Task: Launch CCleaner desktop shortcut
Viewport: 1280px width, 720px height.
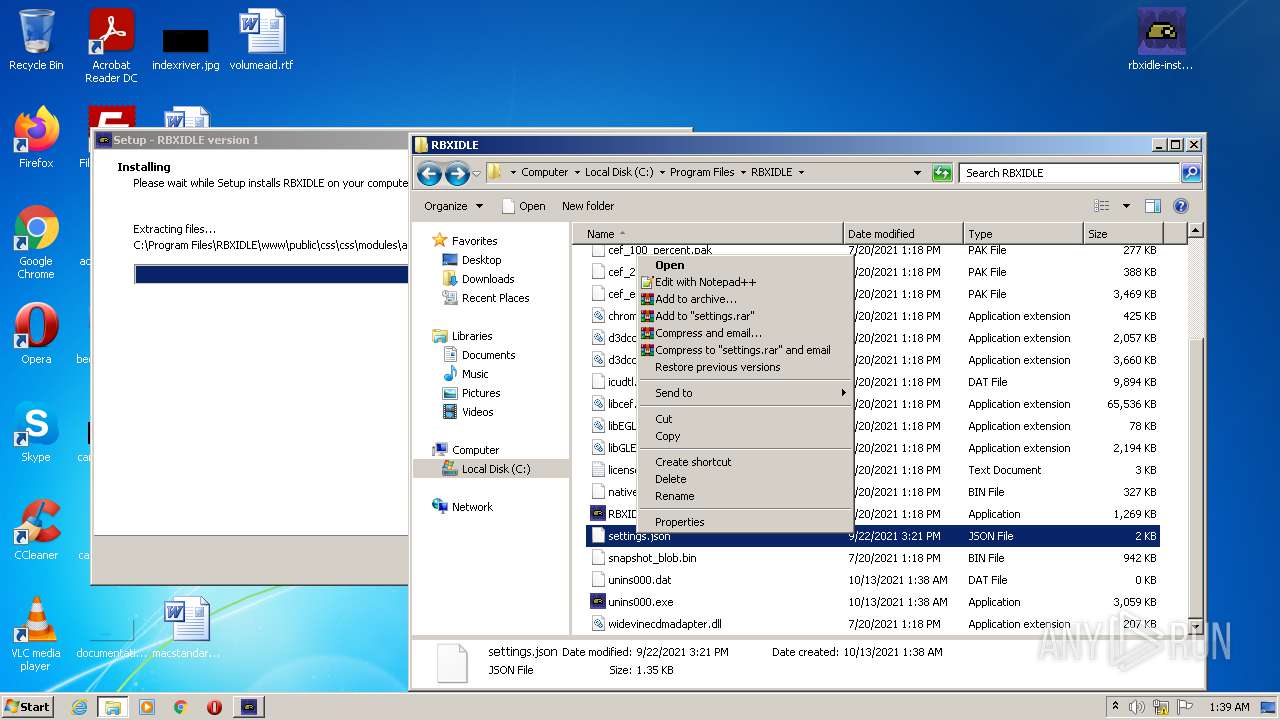Action: pos(36,529)
